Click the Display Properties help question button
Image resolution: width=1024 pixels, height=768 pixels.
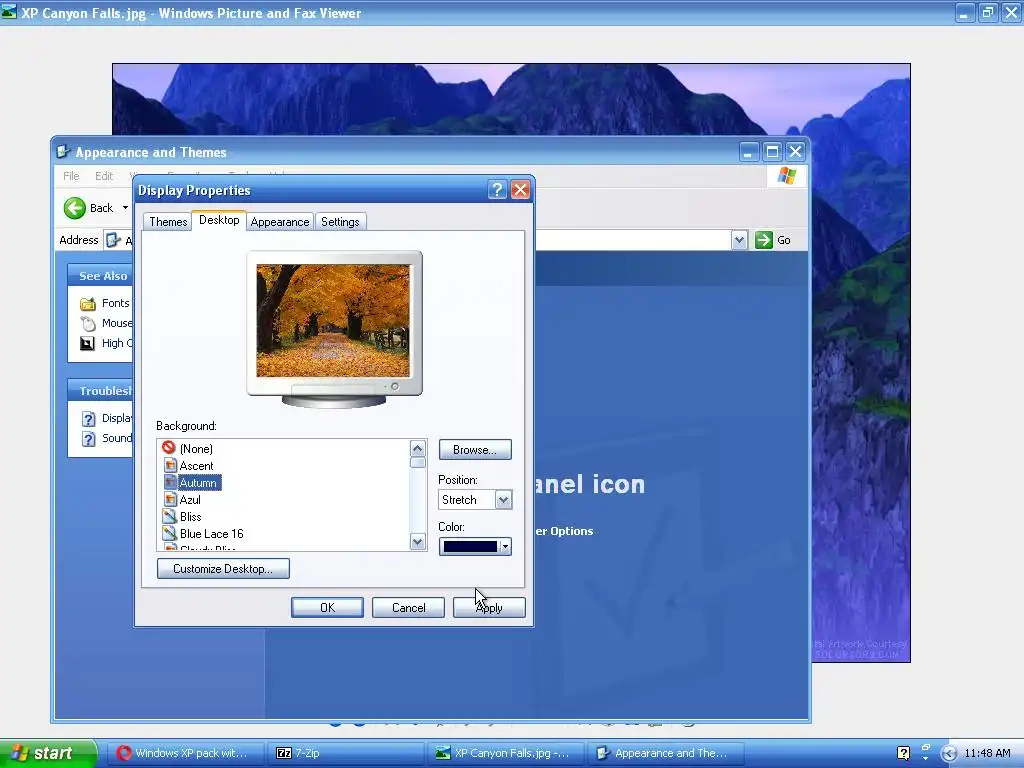(497, 190)
